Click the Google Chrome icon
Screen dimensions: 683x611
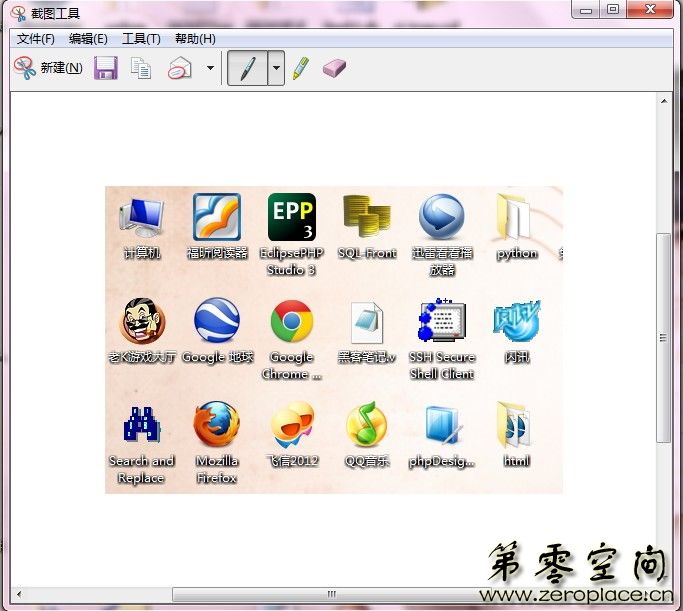pos(292,321)
